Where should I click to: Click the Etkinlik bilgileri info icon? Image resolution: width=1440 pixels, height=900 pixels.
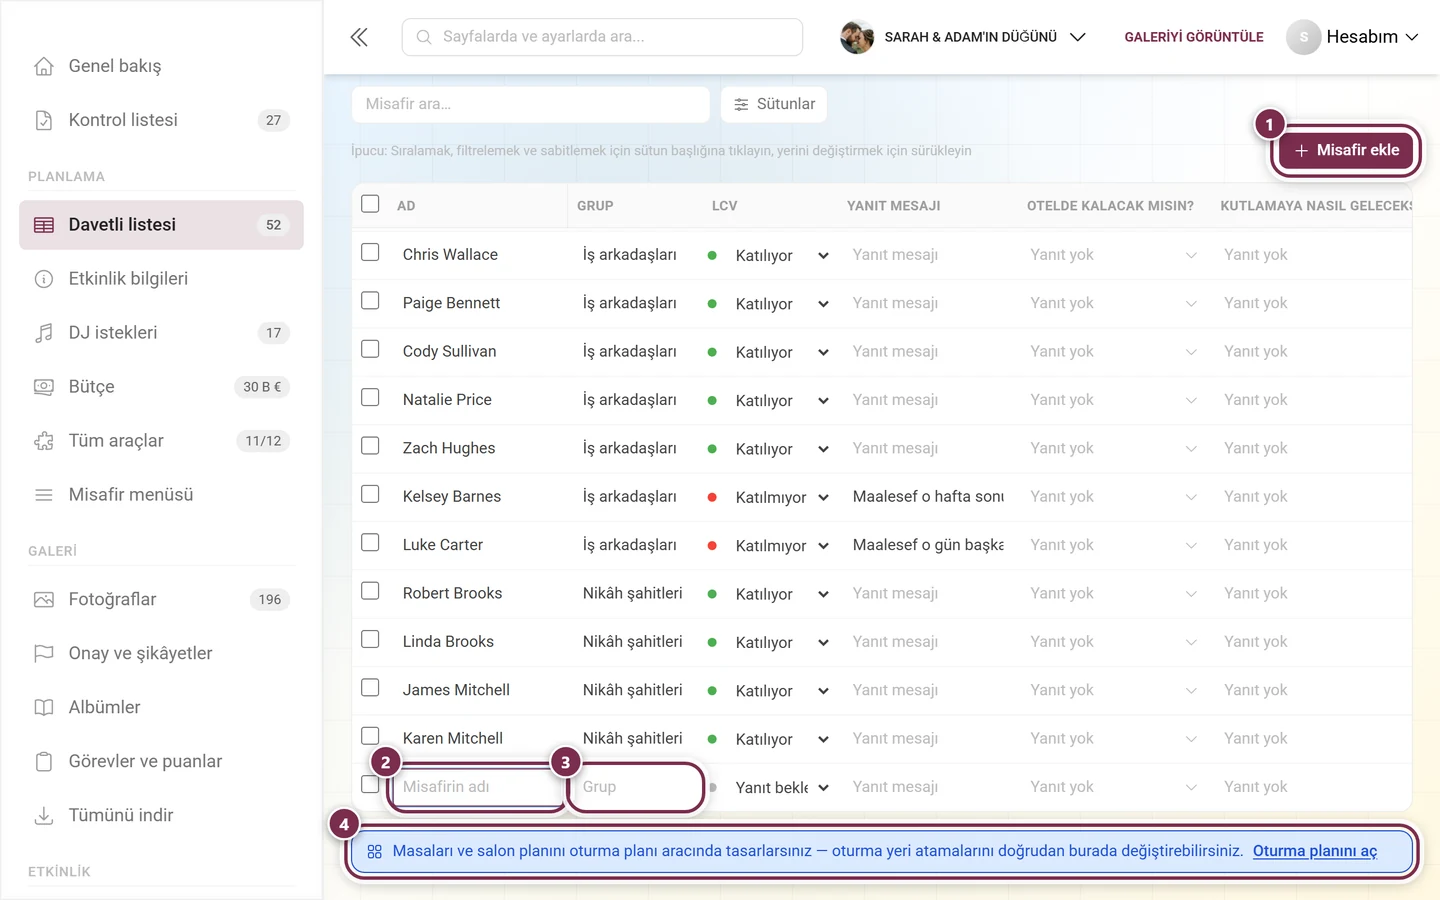point(44,279)
